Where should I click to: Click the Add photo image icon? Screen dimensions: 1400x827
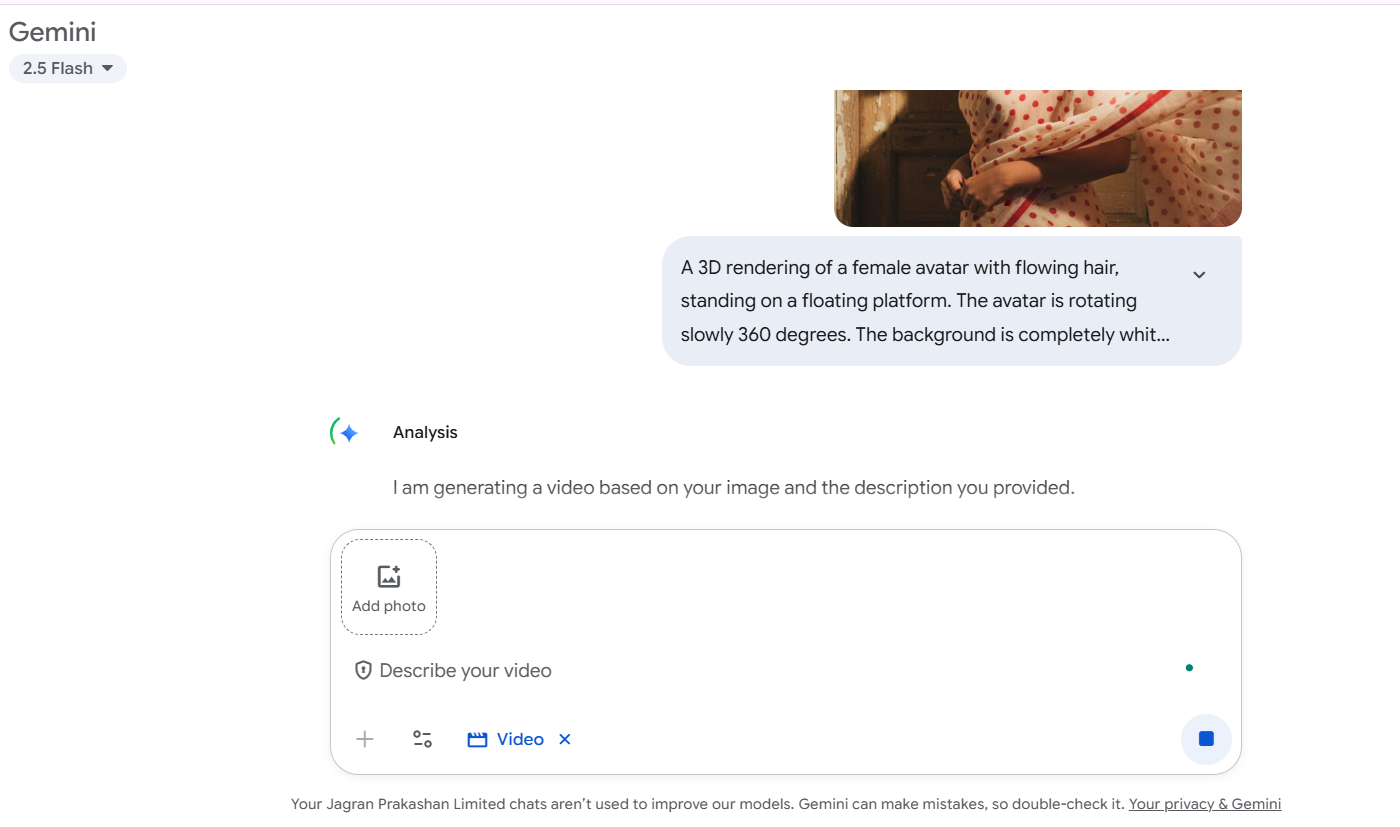(x=389, y=576)
